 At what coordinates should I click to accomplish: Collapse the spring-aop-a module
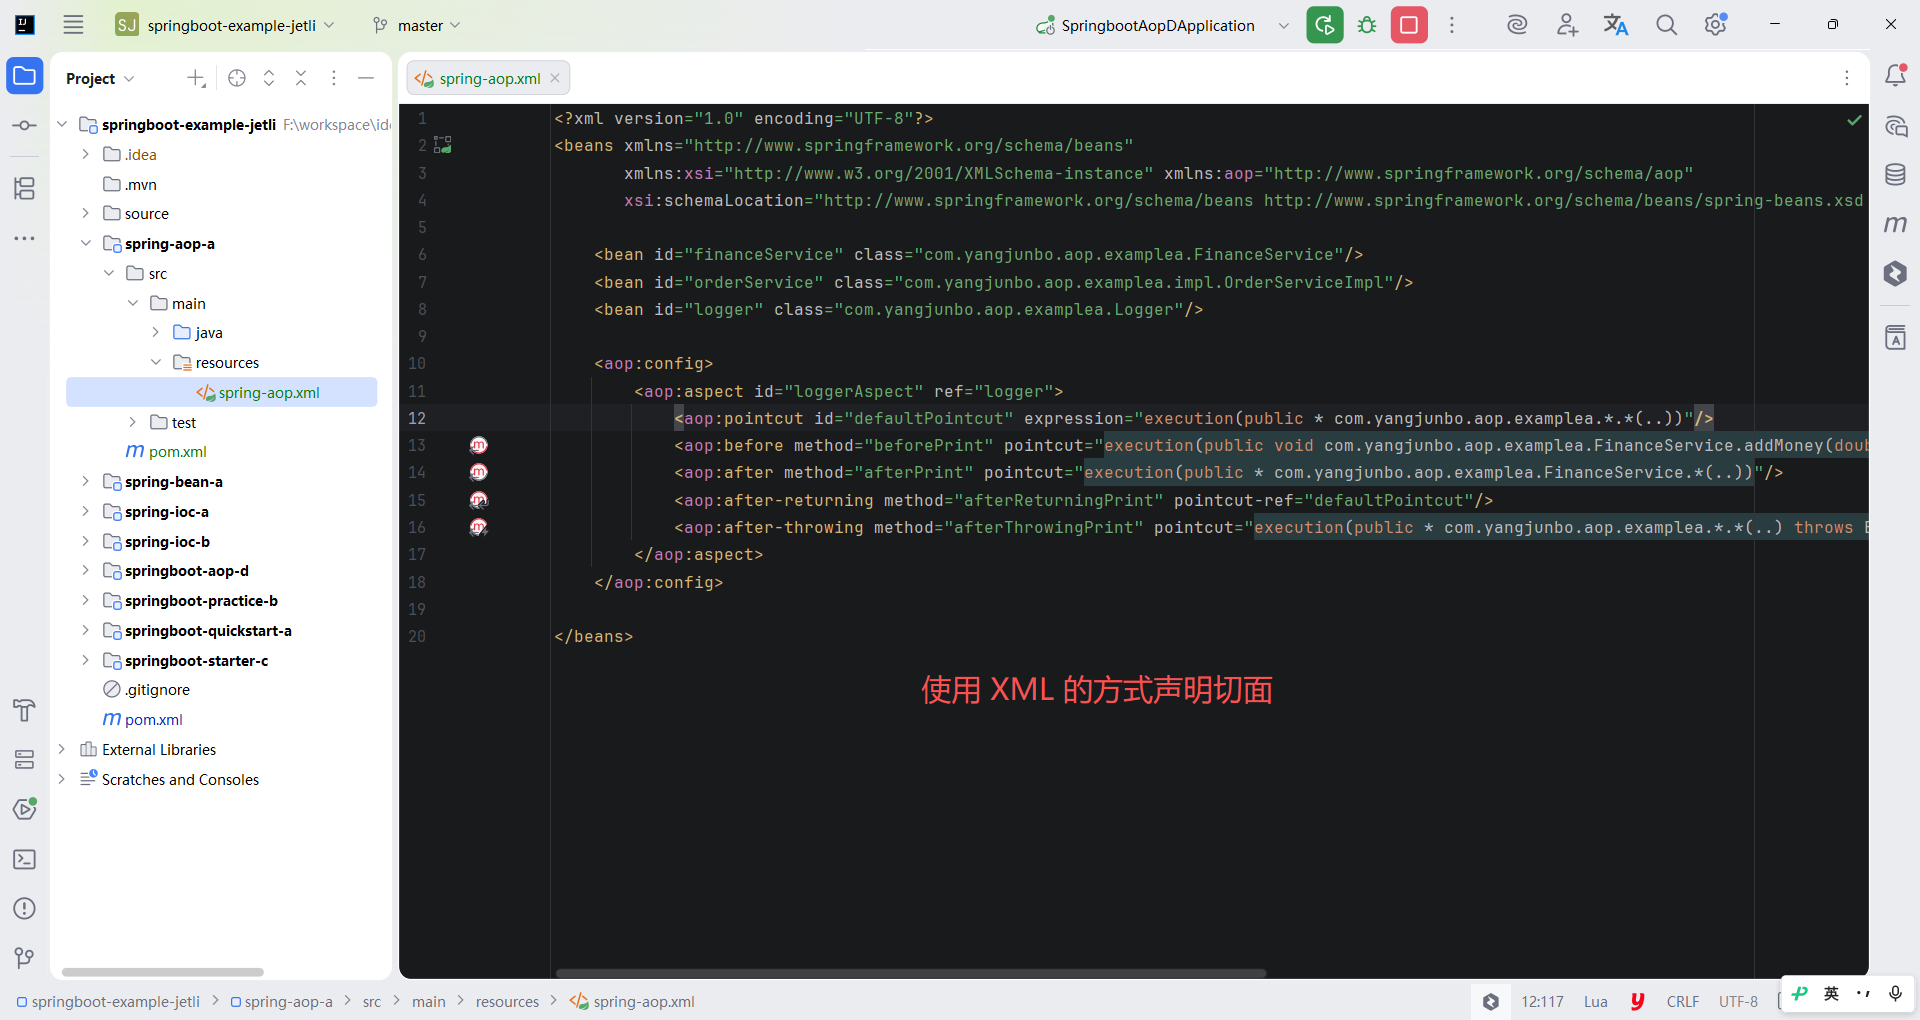[x=86, y=243]
